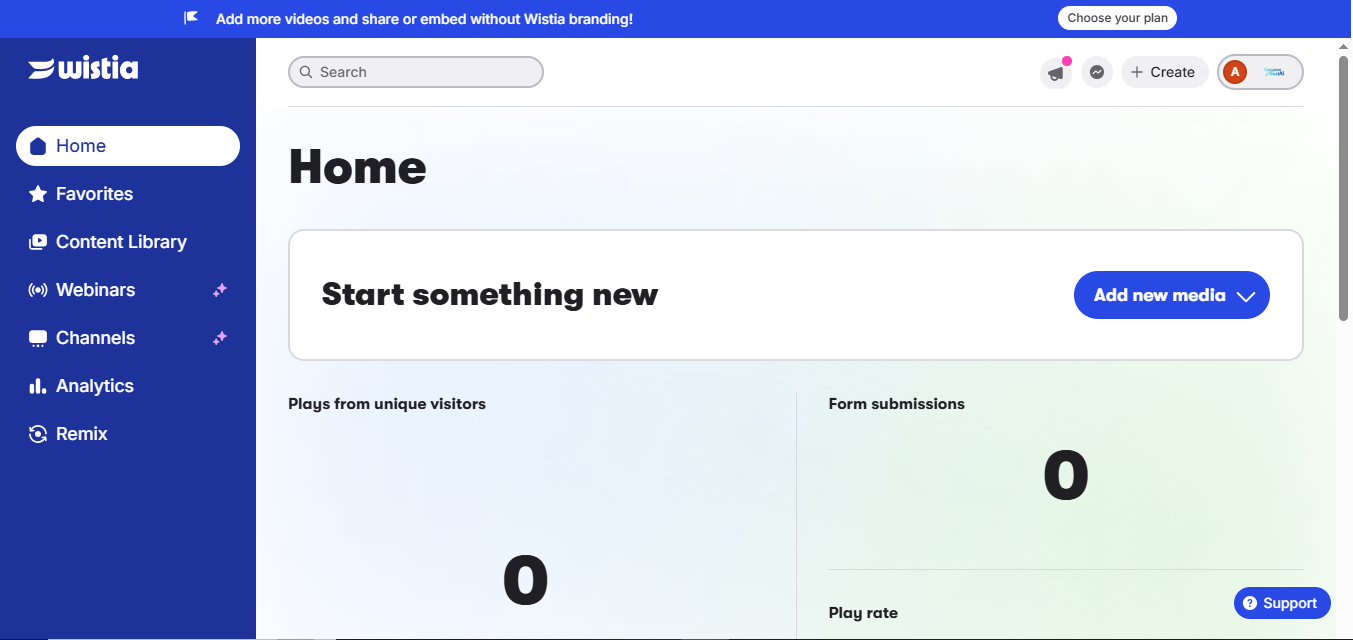Click the Content Library icon
1353x640 pixels.
(38, 242)
